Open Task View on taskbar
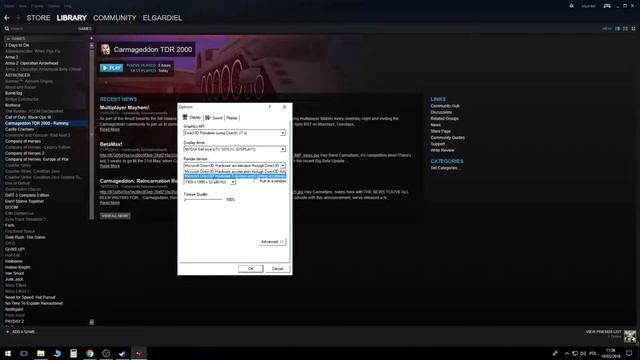 pyautogui.click(x=24, y=353)
